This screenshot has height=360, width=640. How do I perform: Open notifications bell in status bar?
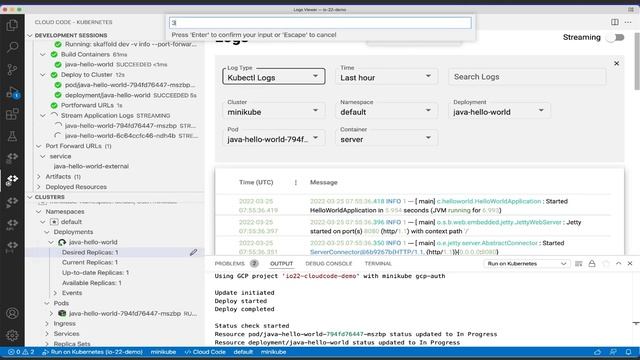click(x=628, y=352)
